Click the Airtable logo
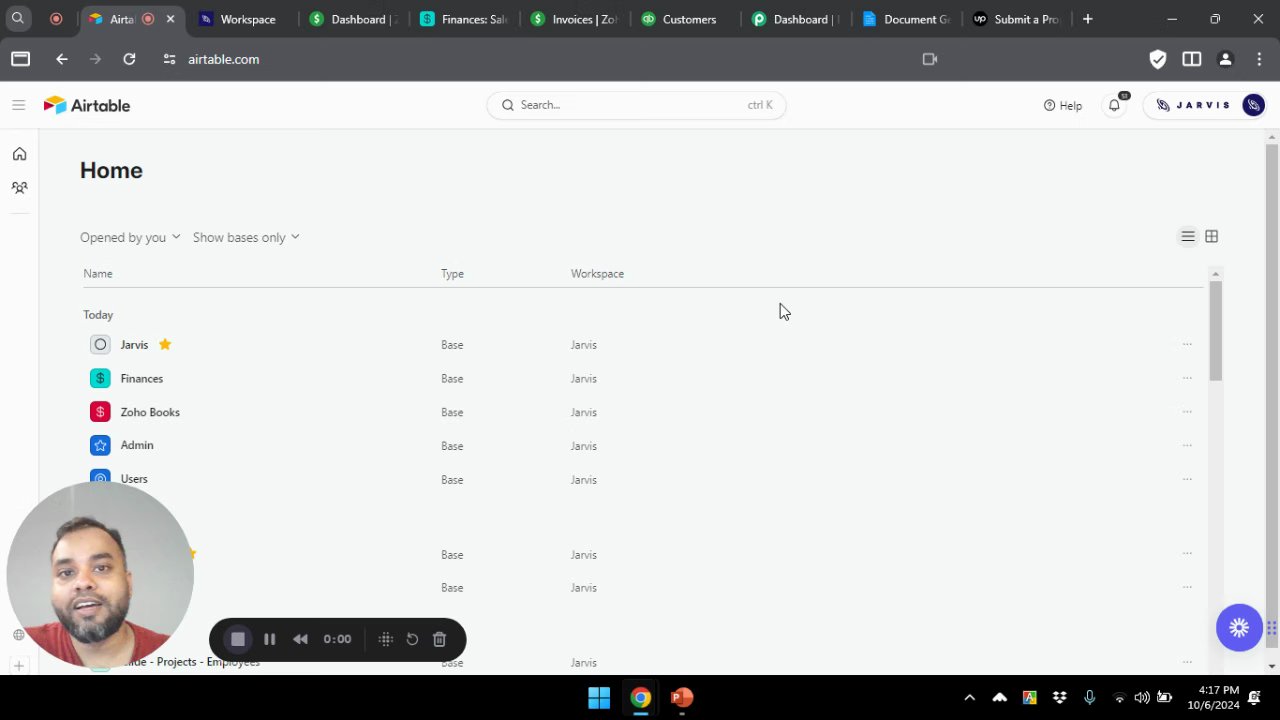Viewport: 1280px width, 720px height. coord(87,105)
